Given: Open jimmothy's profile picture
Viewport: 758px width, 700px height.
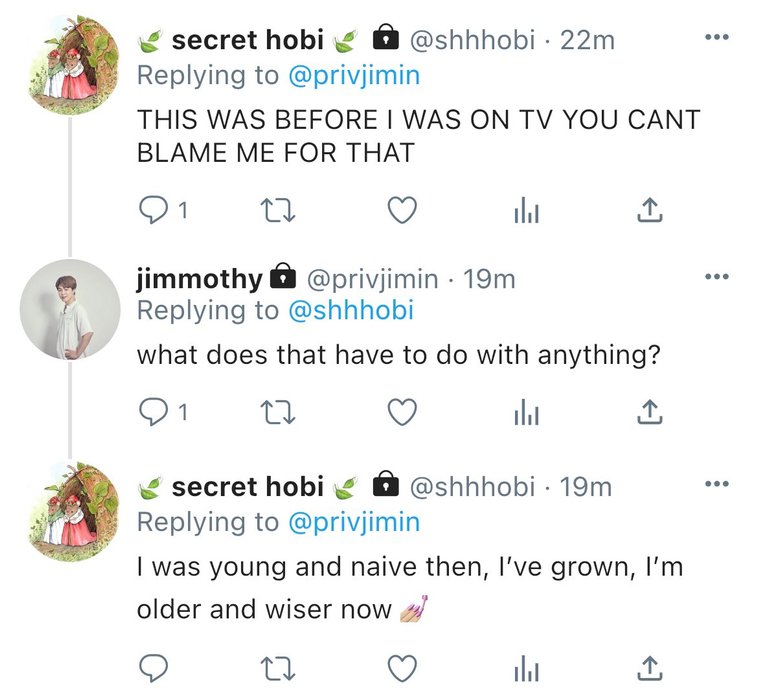Looking at the screenshot, I should click(x=70, y=308).
